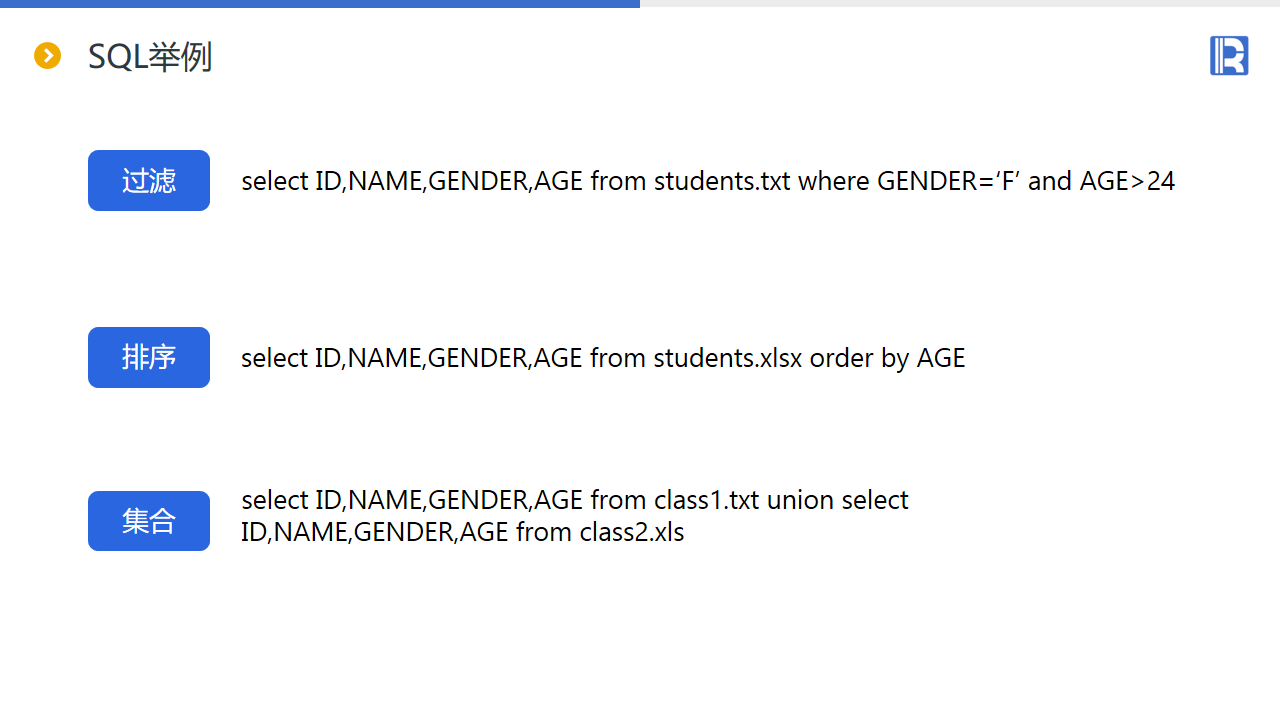This screenshot has height=720, width=1280.
Task: Click the AGE>24 condition text
Action: click(x=1127, y=181)
